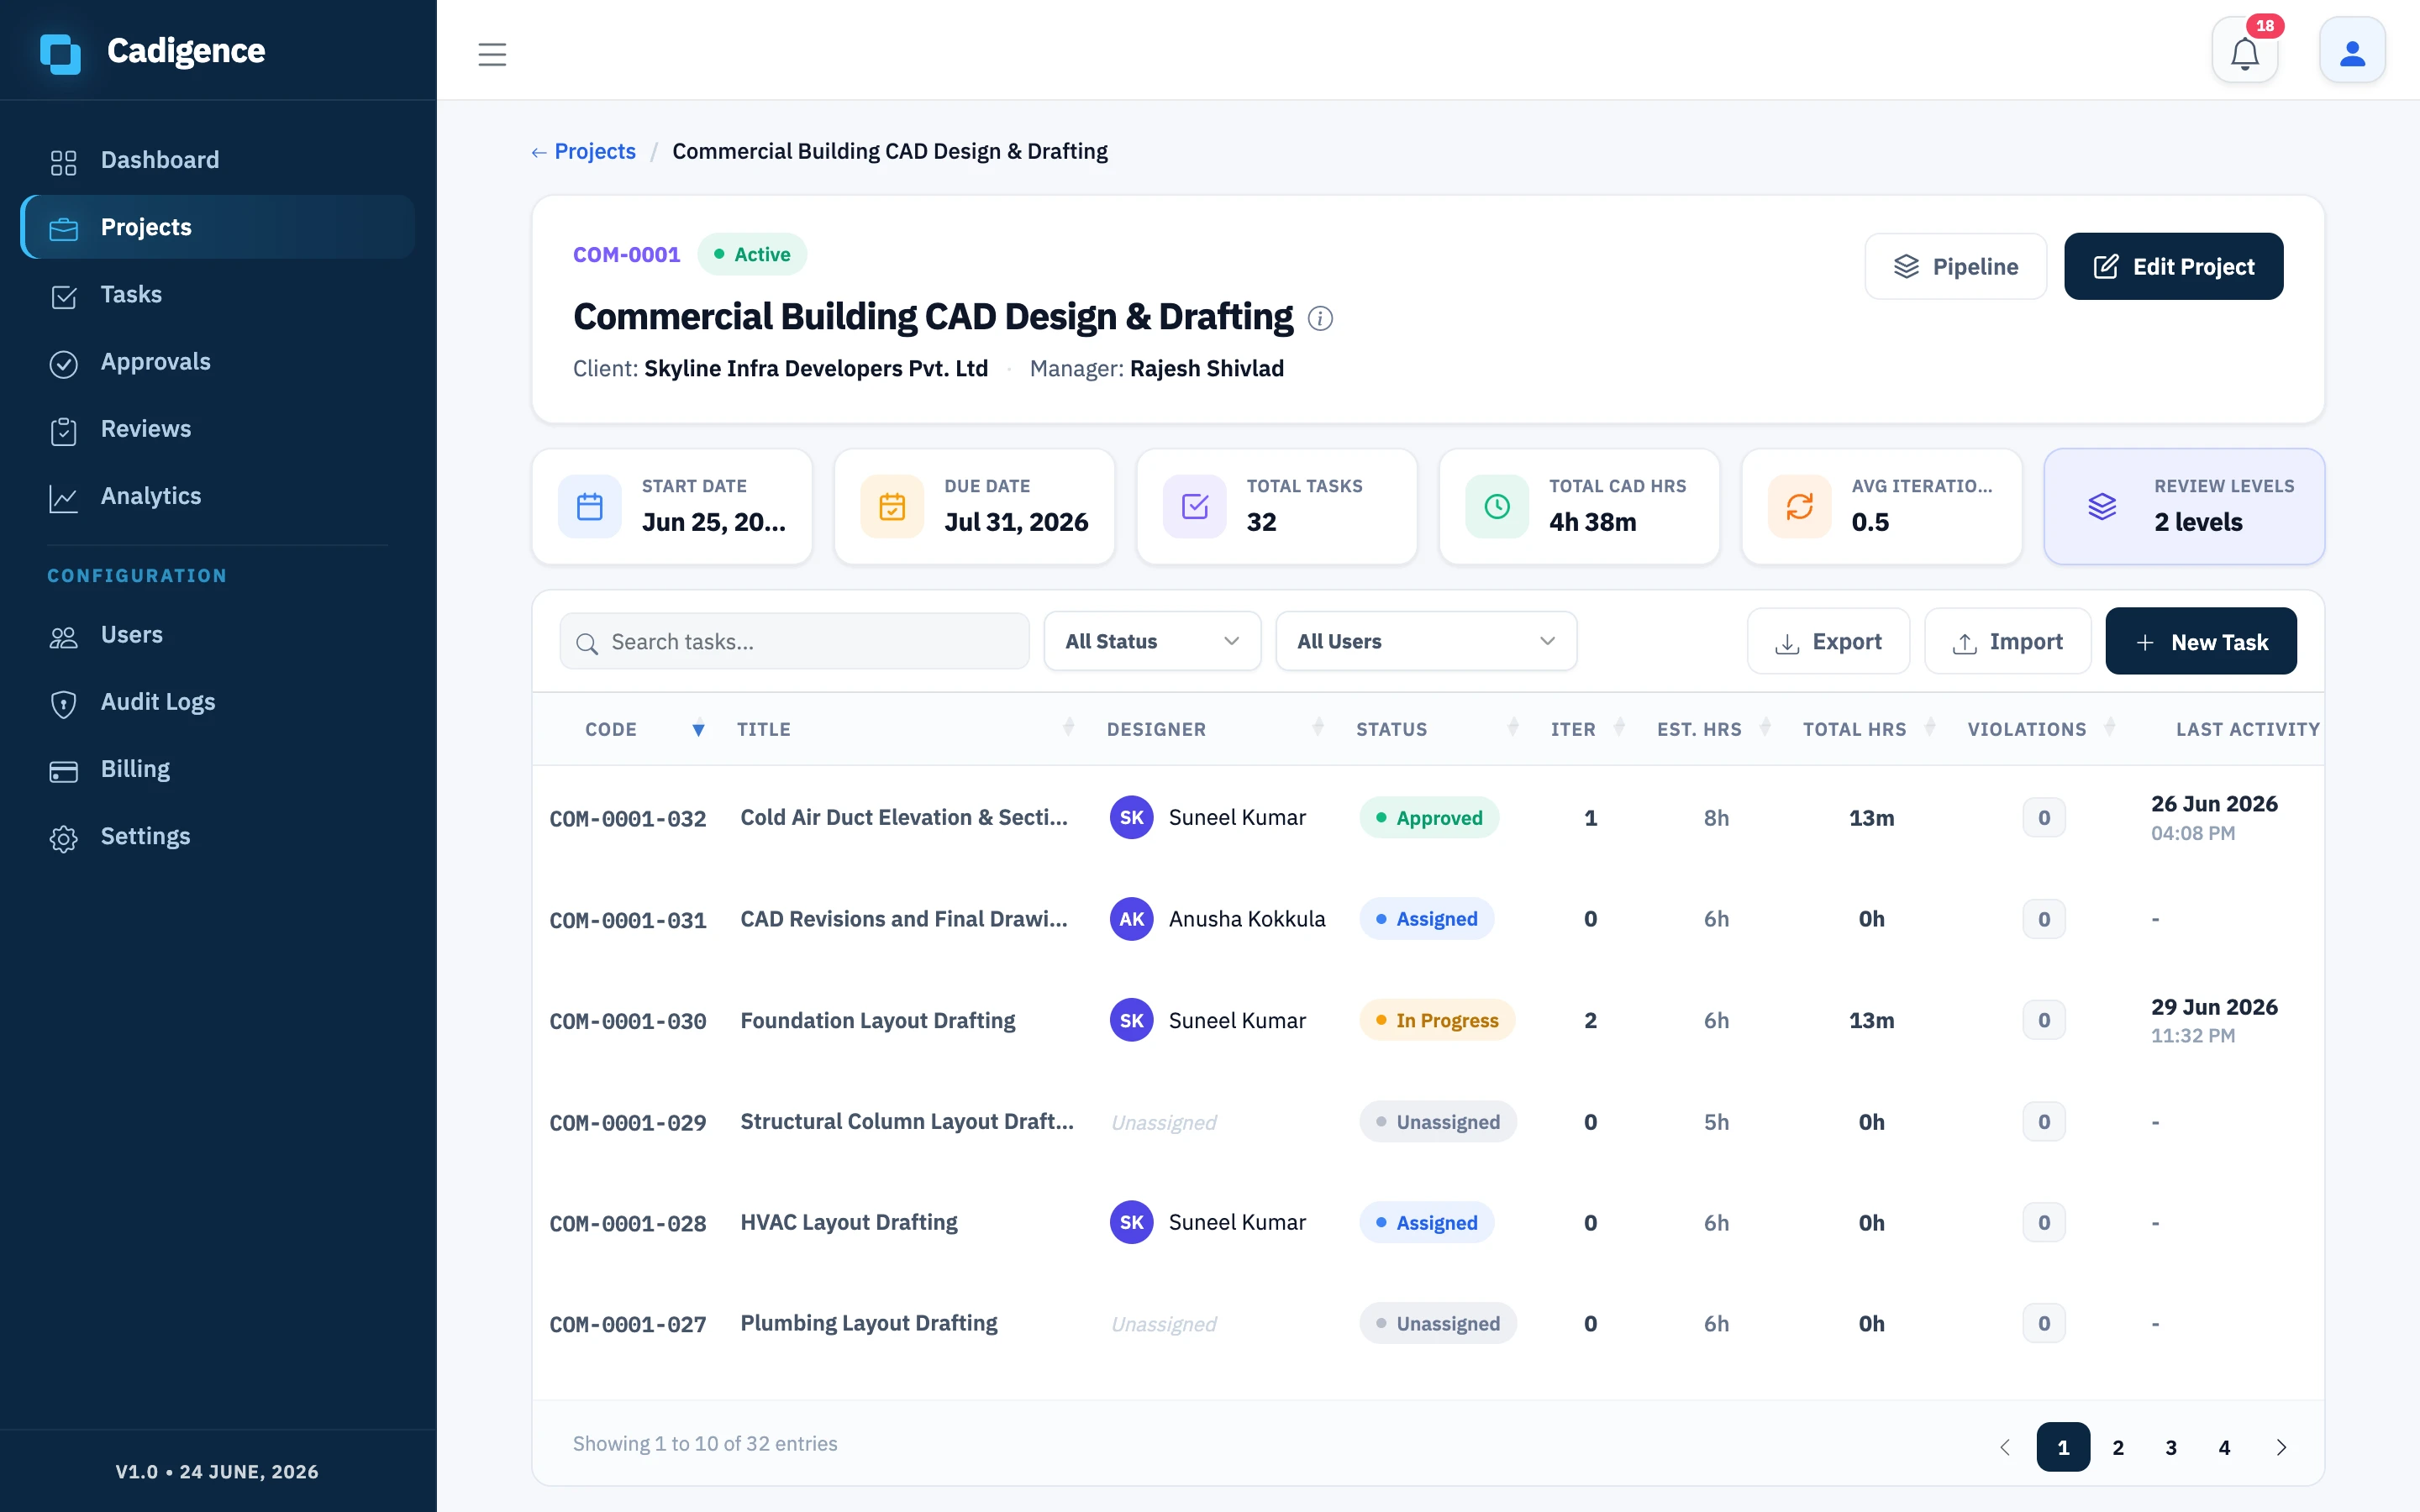Go to page 3
Screen dimensions: 2420x1512
pyautogui.click(x=2171, y=1447)
